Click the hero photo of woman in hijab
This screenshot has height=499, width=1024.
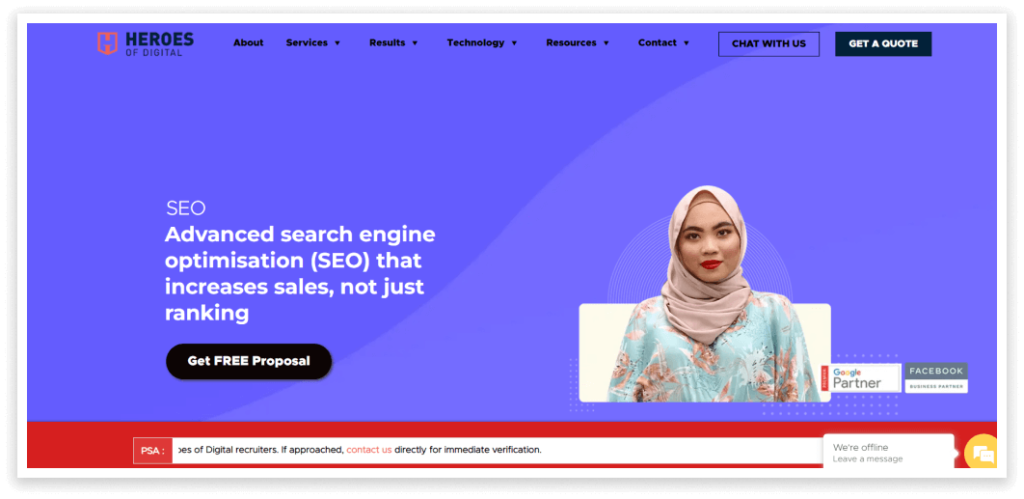[x=707, y=294]
